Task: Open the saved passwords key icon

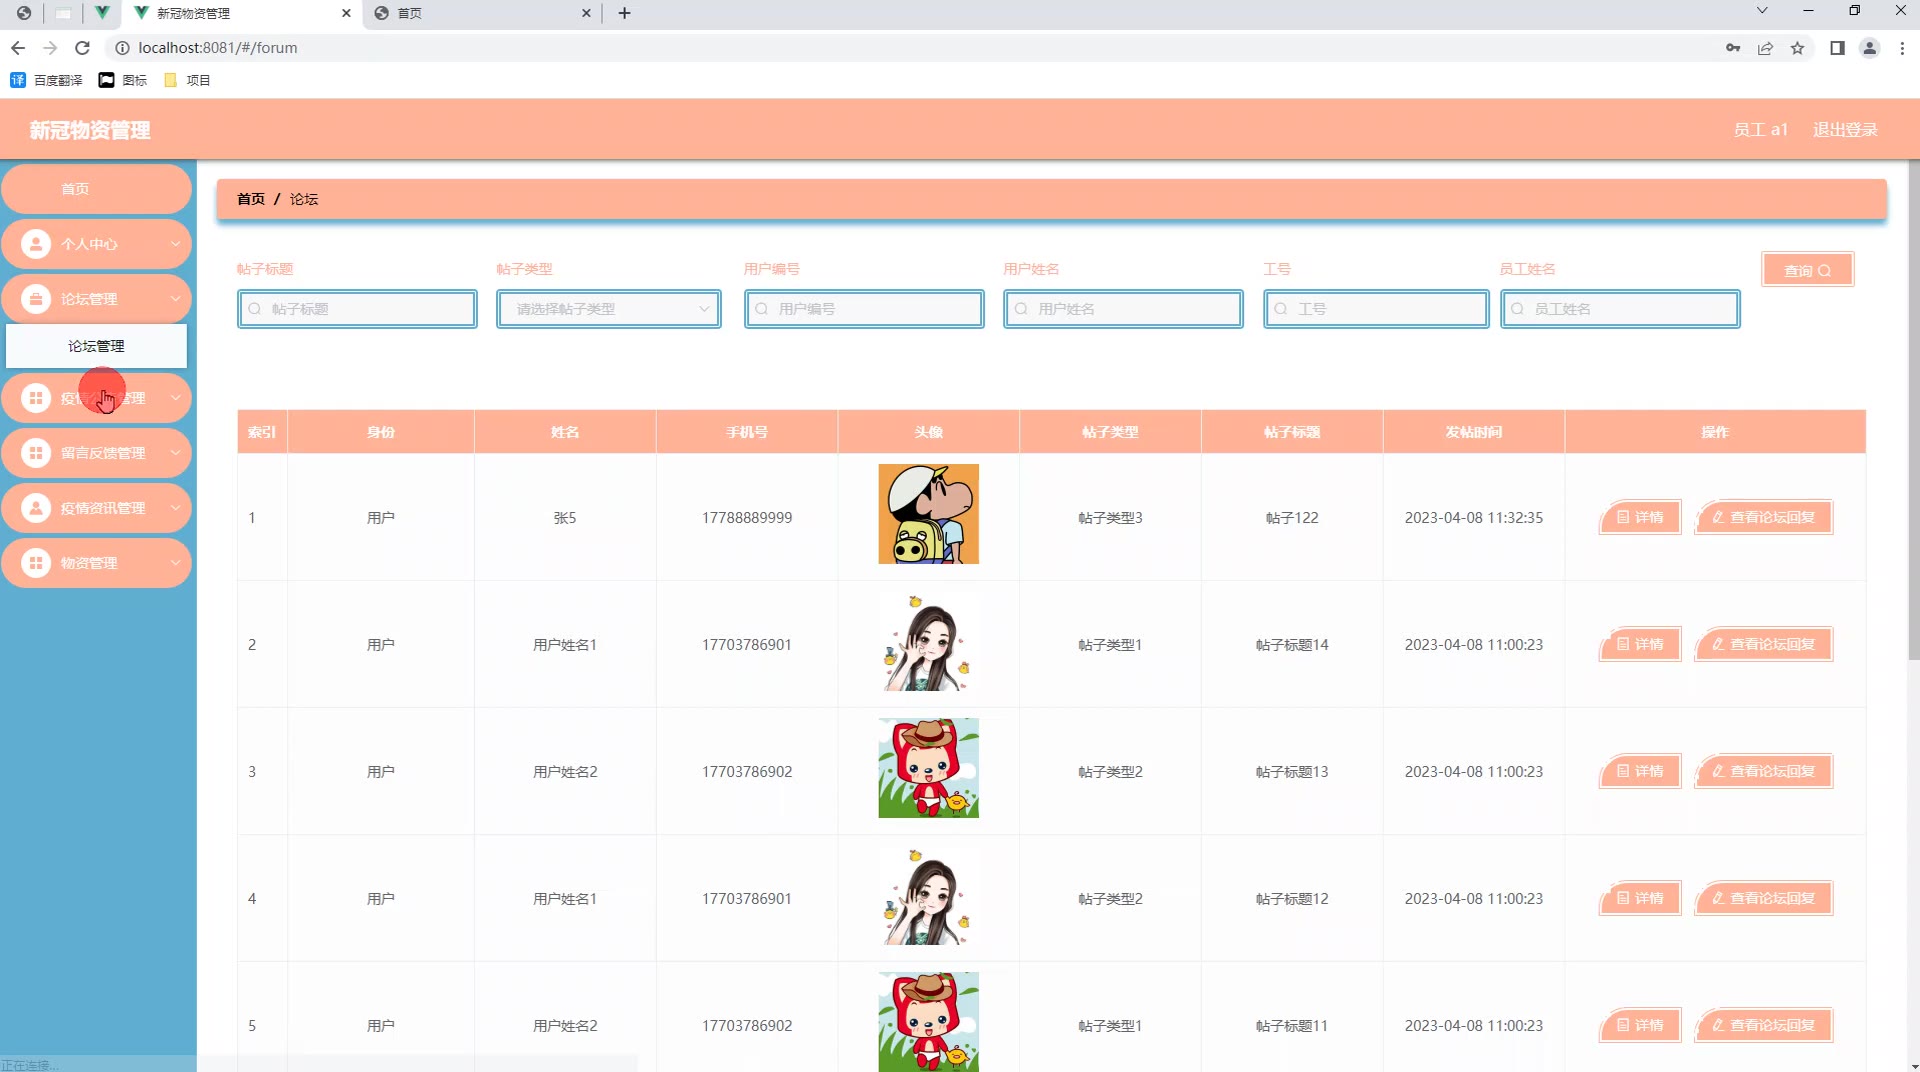Action: (1733, 48)
